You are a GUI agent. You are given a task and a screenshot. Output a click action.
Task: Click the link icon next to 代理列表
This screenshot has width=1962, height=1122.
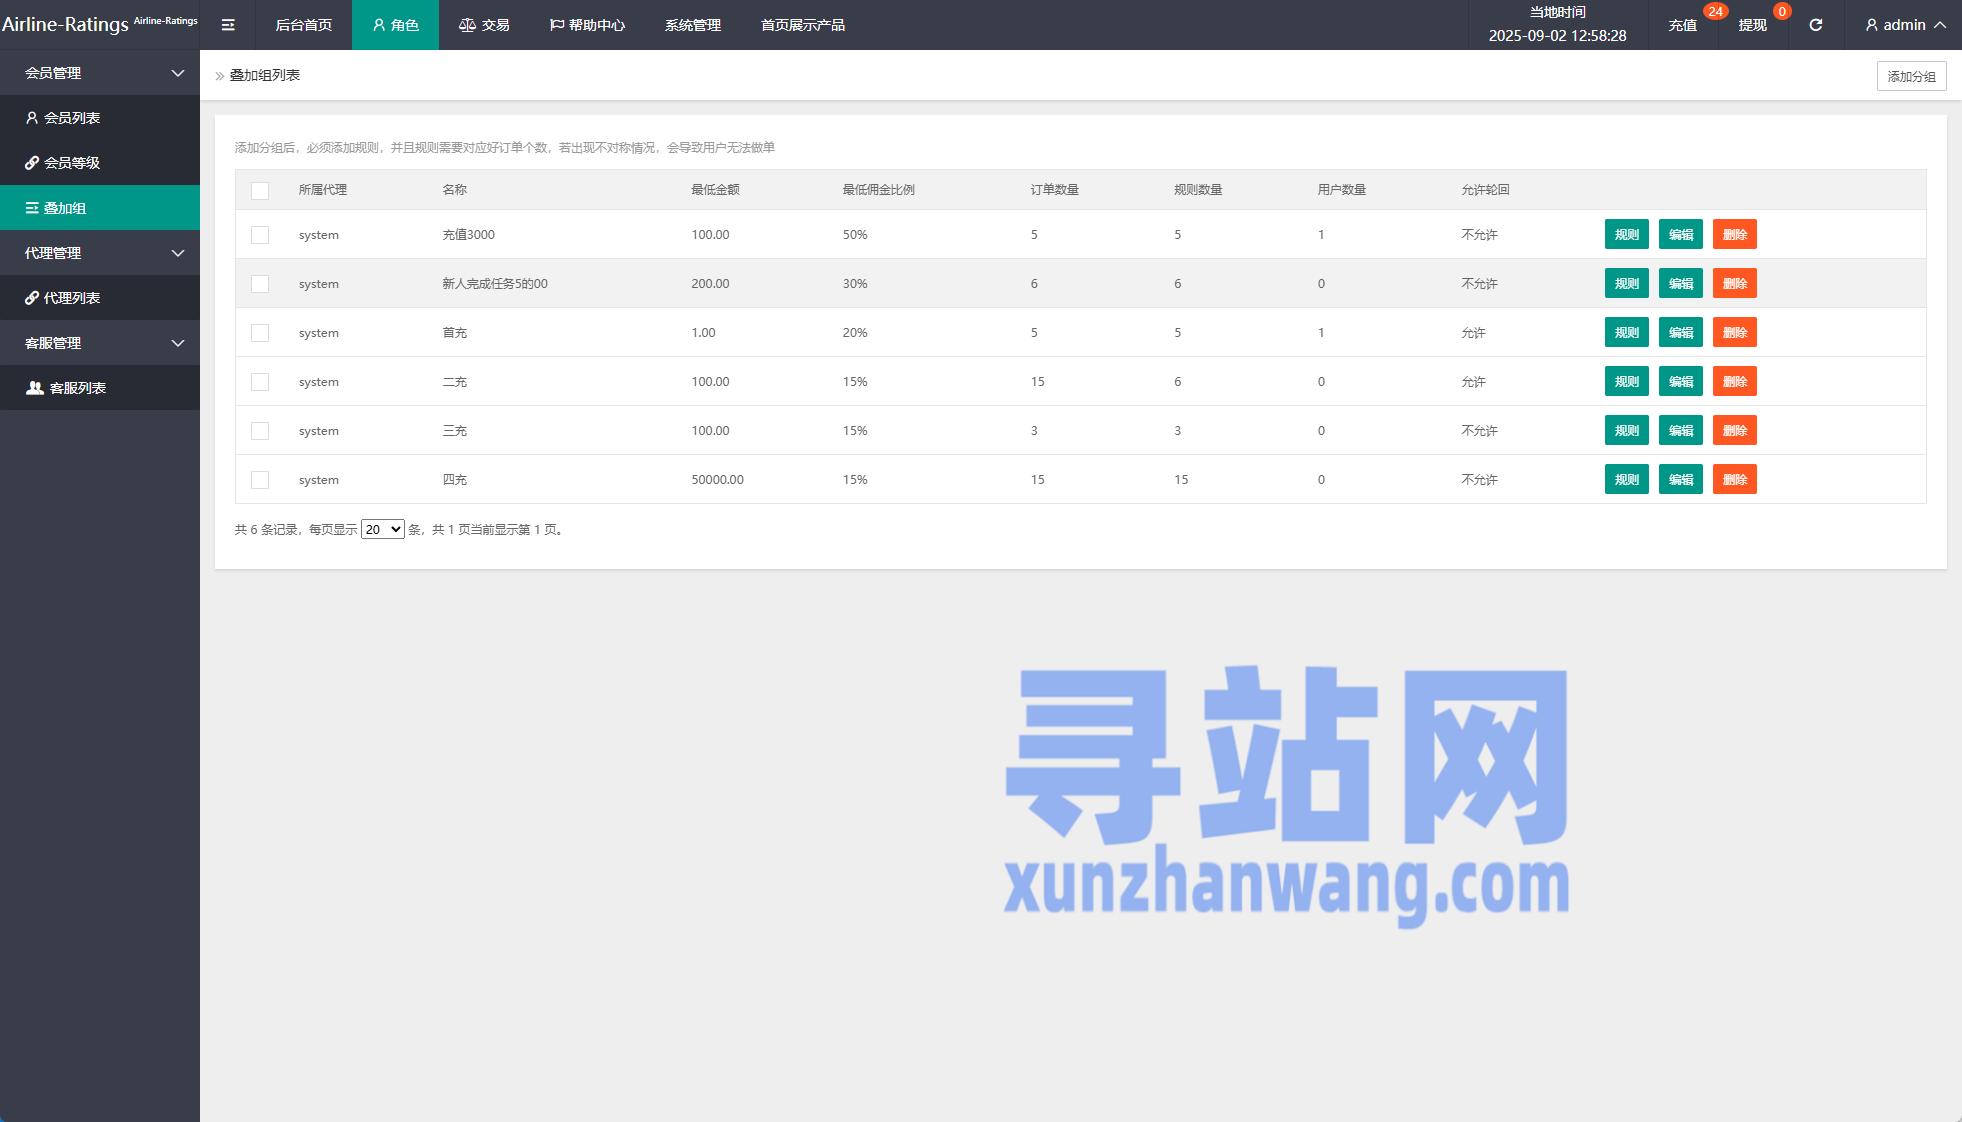pyautogui.click(x=32, y=298)
